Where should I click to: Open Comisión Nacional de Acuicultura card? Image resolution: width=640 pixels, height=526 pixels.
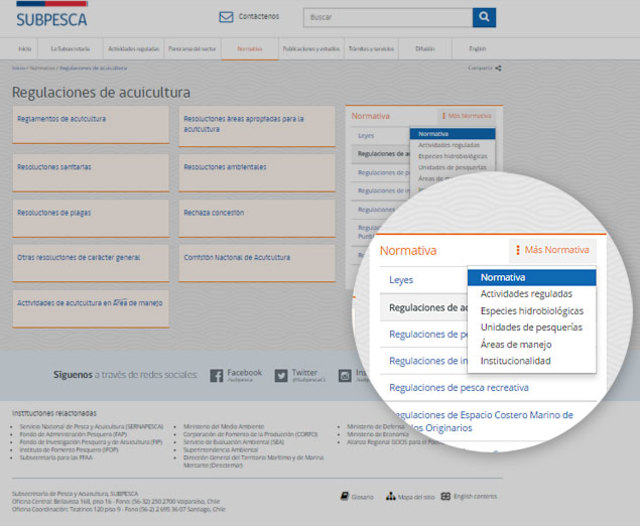coord(257,263)
